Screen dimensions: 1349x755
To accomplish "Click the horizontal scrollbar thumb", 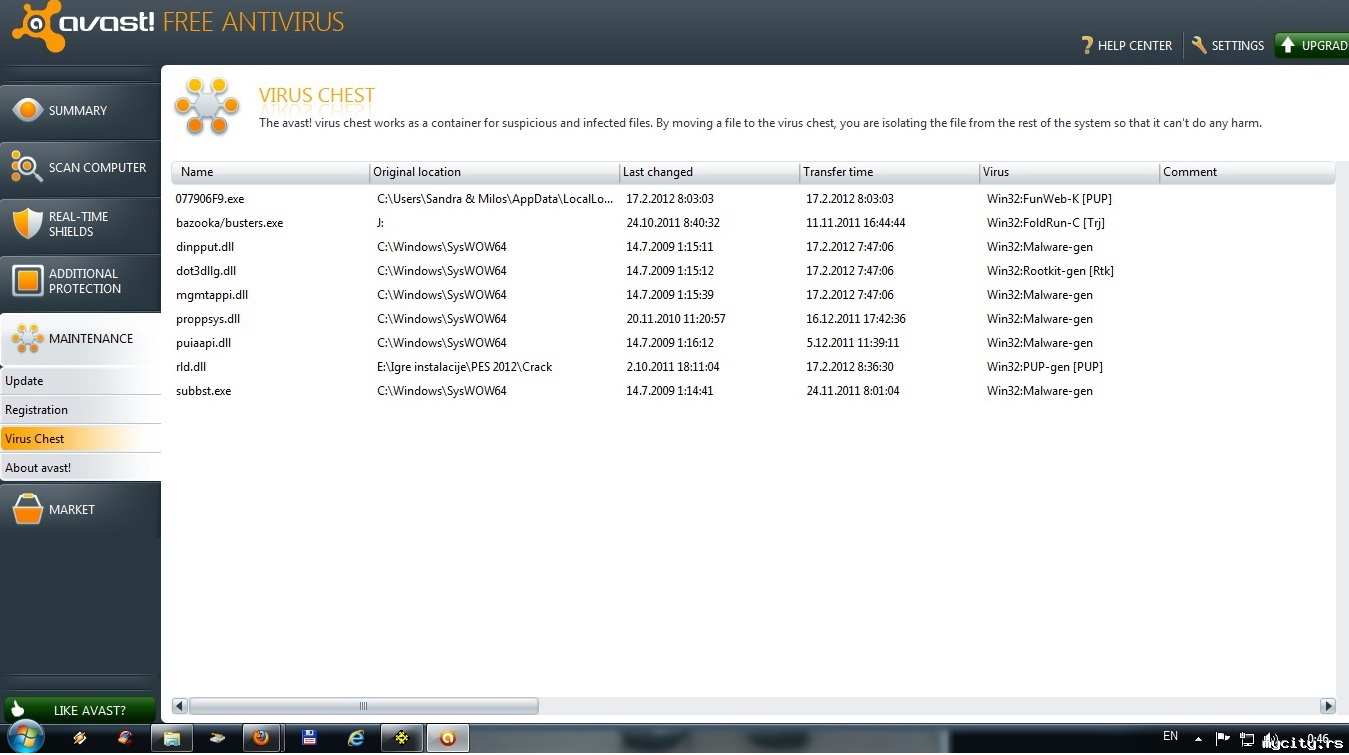I will point(364,706).
